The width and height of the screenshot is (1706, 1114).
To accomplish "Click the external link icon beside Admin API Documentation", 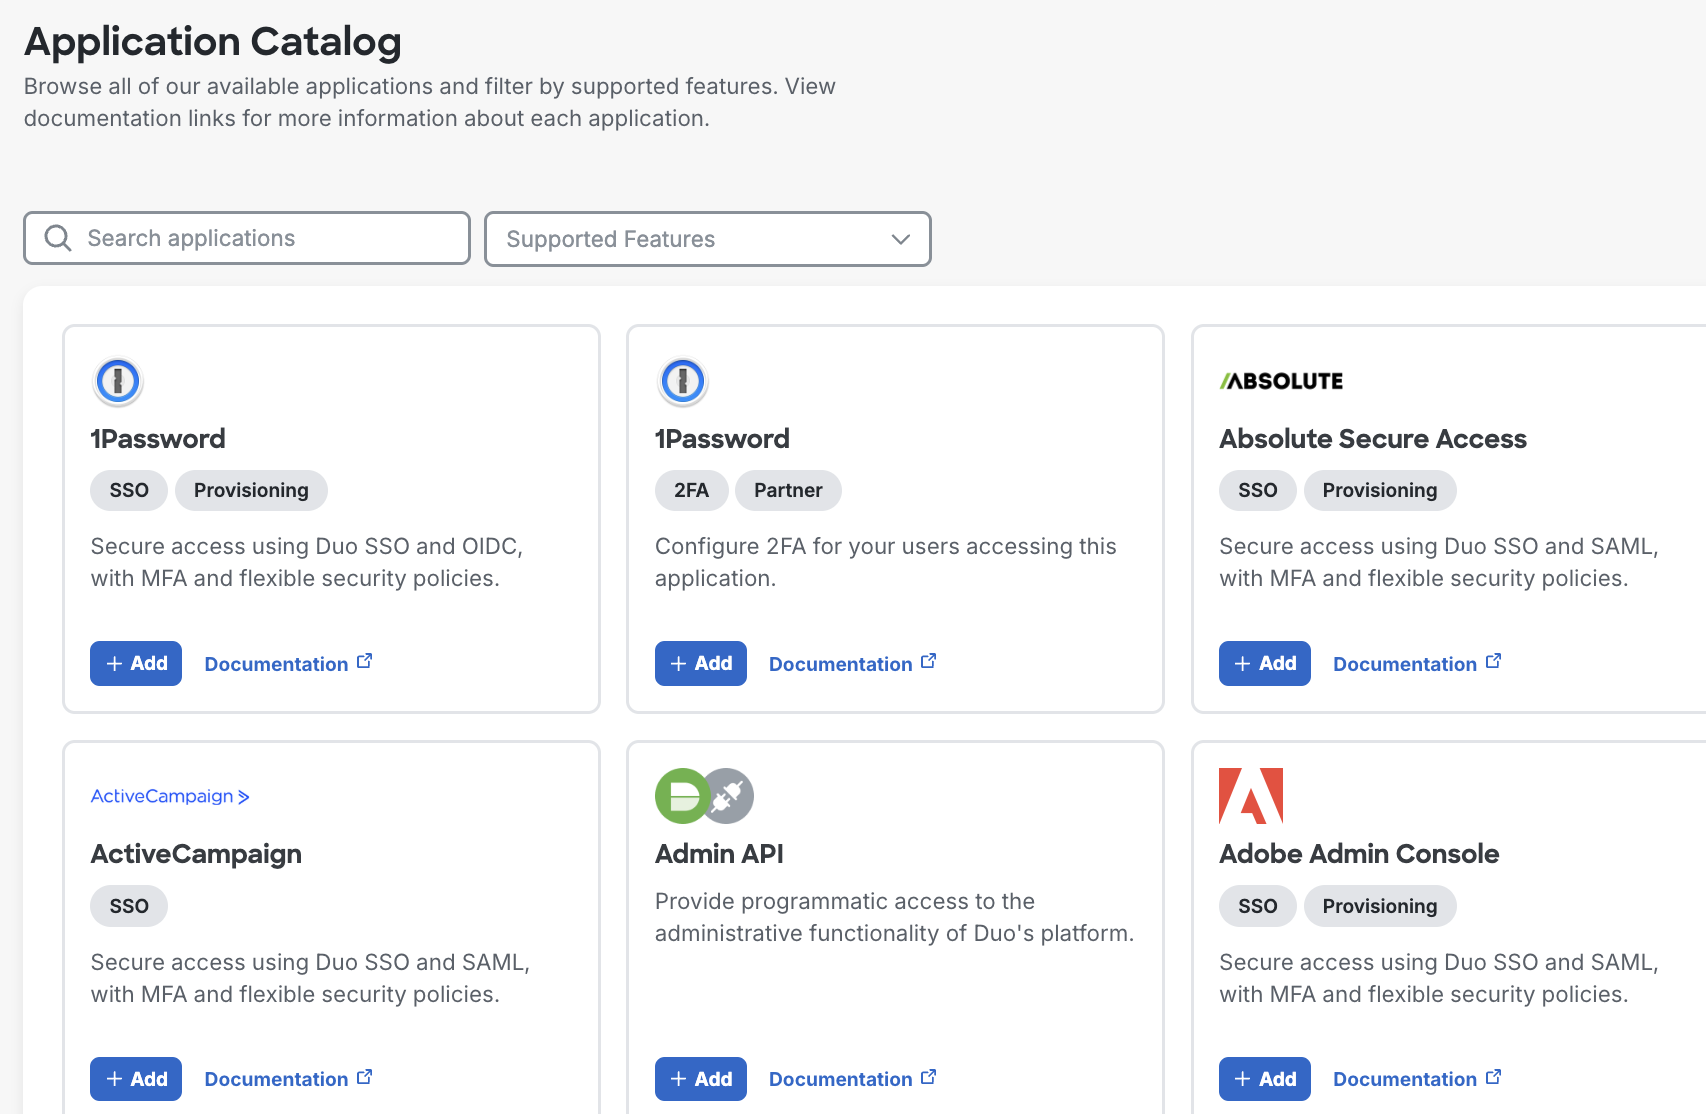I will [x=929, y=1077].
